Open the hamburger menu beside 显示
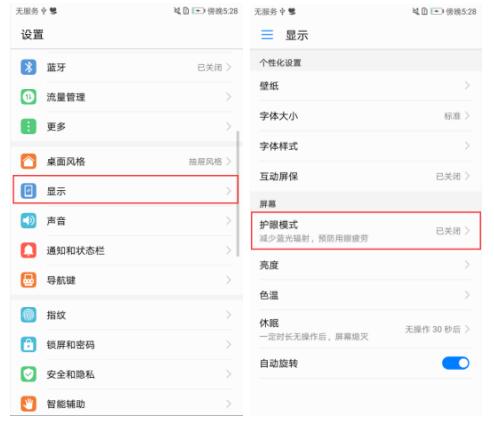The image size is (494, 427). 267,35
